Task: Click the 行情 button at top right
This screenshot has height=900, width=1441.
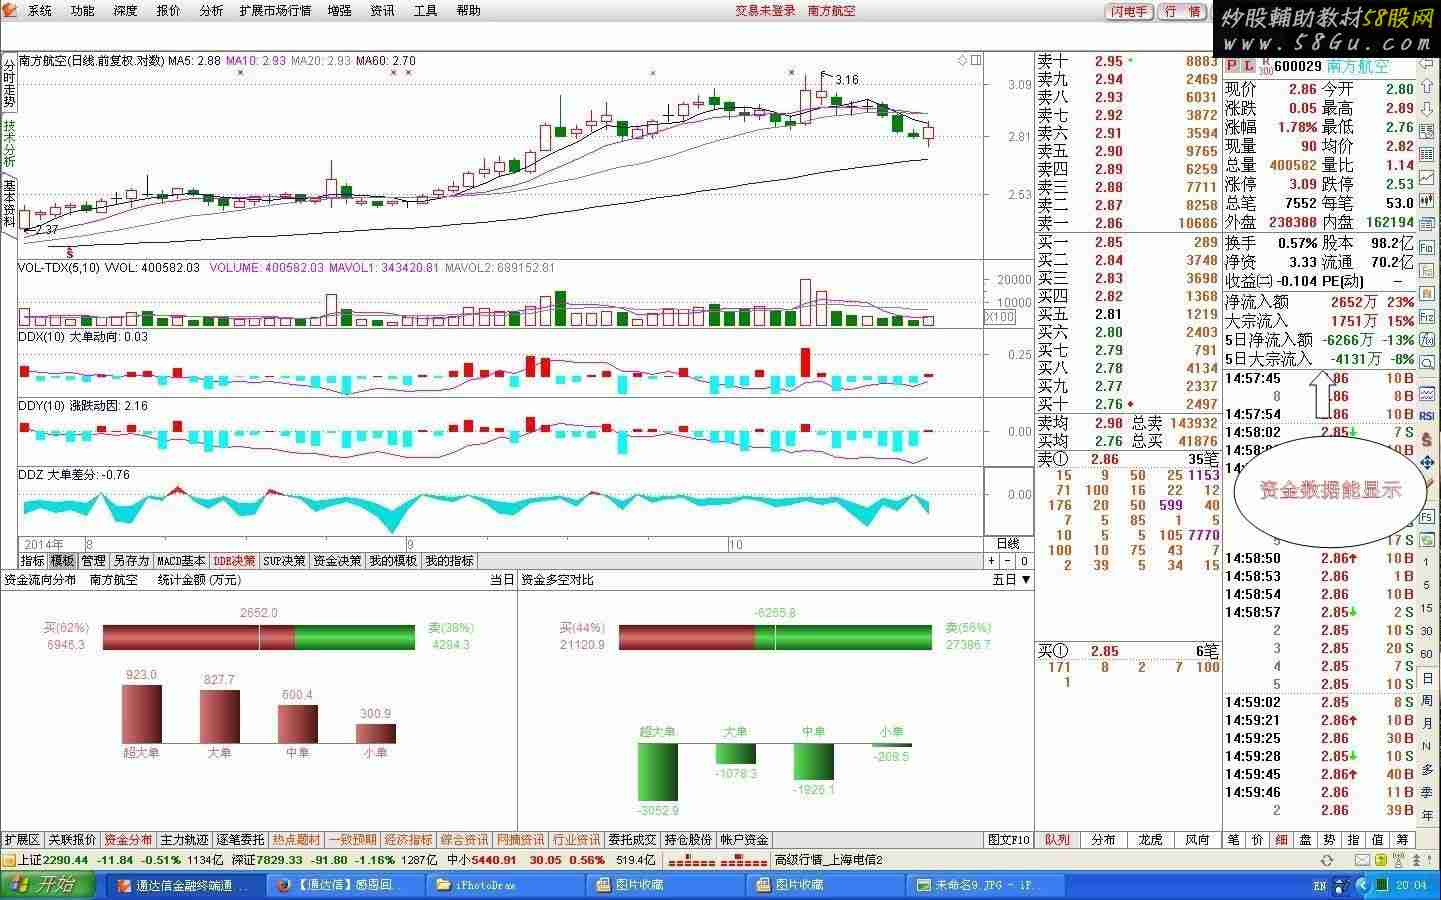Action: [x=1184, y=12]
